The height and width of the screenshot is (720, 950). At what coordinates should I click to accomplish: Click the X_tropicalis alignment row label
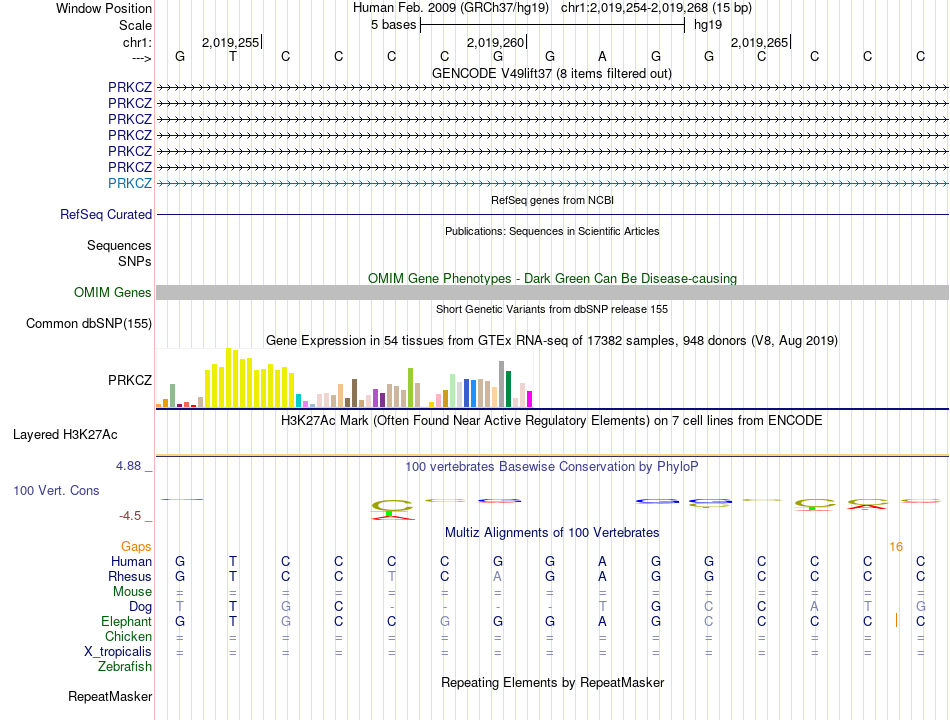[118, 652]
